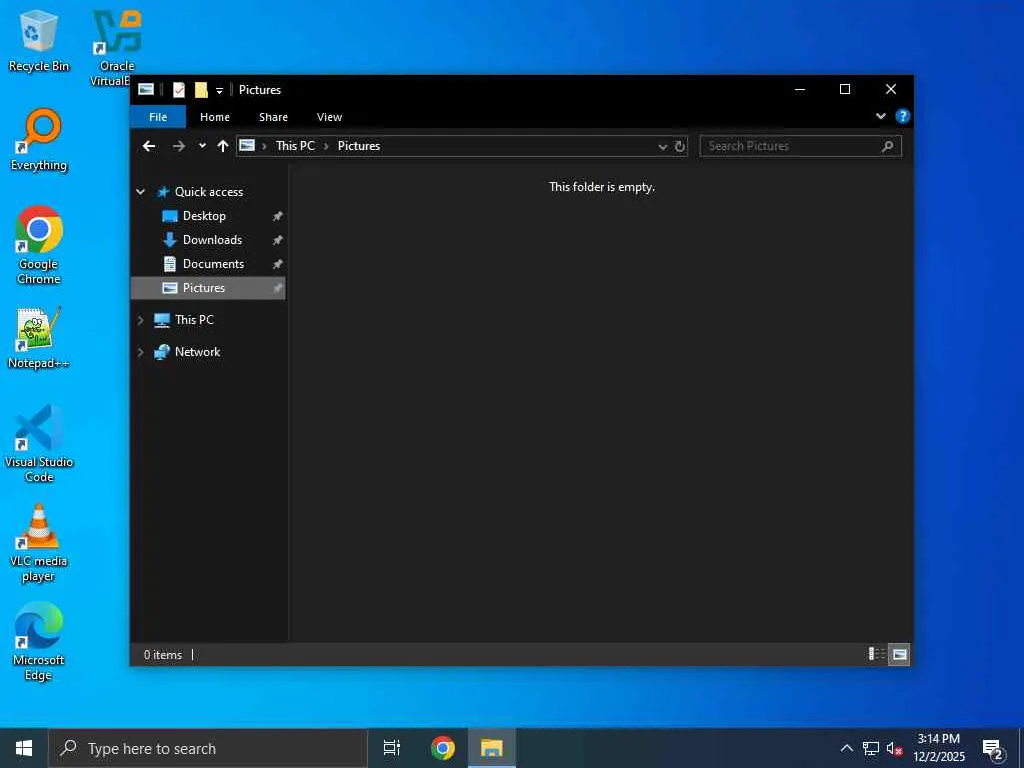Open the Recycle Bin desktop icon
The height and width of the screenshot is (768, 1024).
pyautogui.click(x=39, y=40)
